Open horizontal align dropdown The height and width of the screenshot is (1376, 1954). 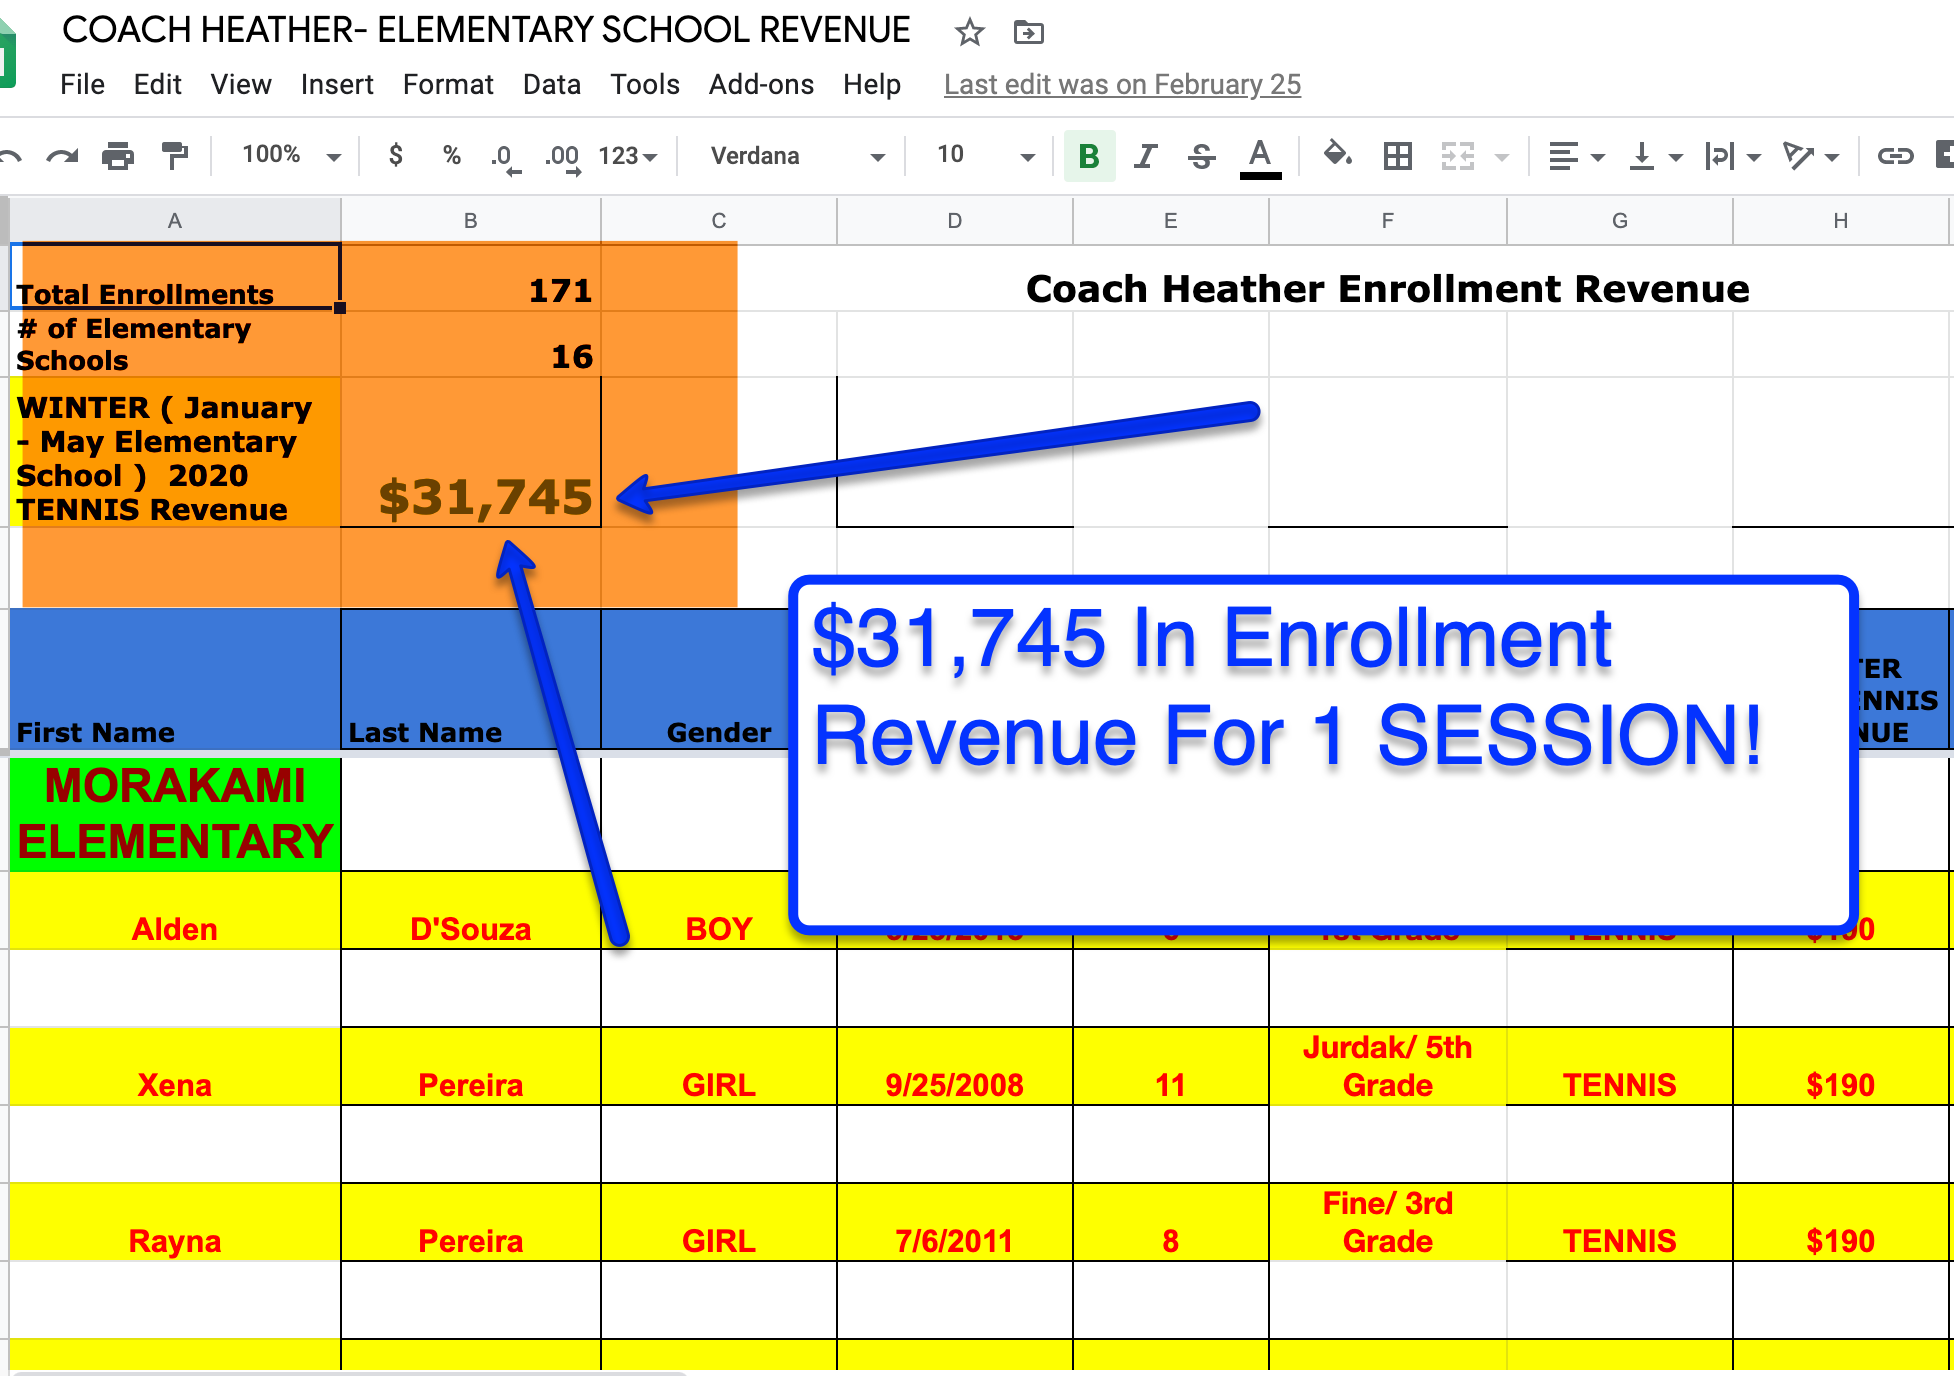1576,156
